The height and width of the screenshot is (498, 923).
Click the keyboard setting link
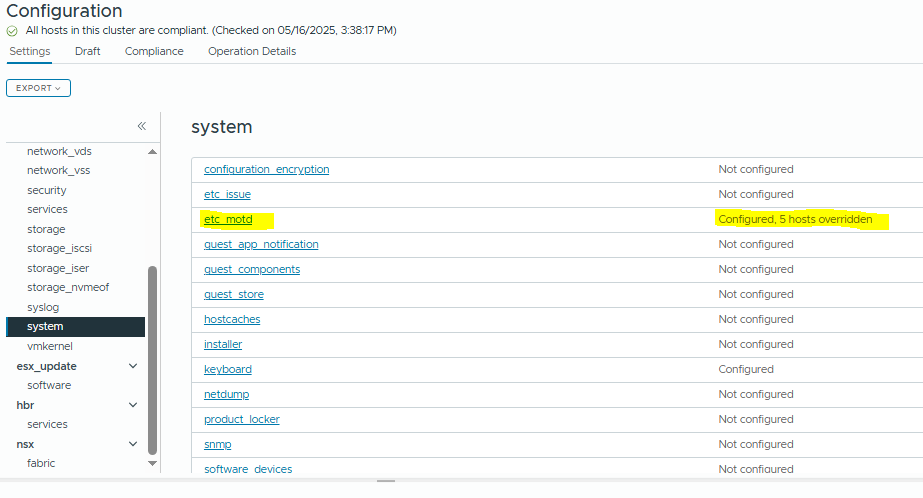(228, 370)
